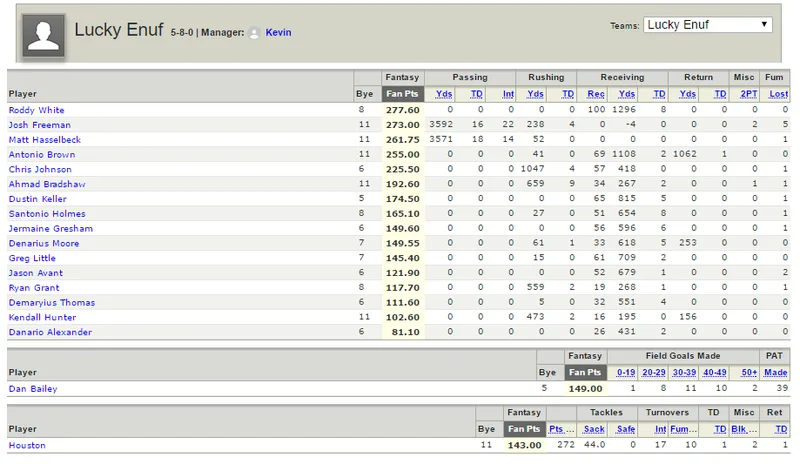This screenshot has height=464, width=800.
Task: Click Dan Bailey's 149.00 fantasy points
Action: pyautogui.click(x=586, y=388)
